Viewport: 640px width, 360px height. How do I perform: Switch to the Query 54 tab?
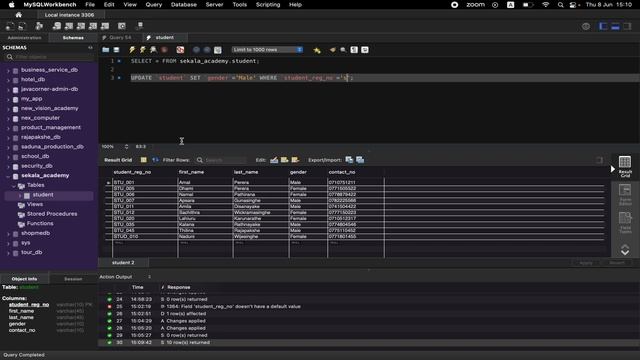(120, 38)
